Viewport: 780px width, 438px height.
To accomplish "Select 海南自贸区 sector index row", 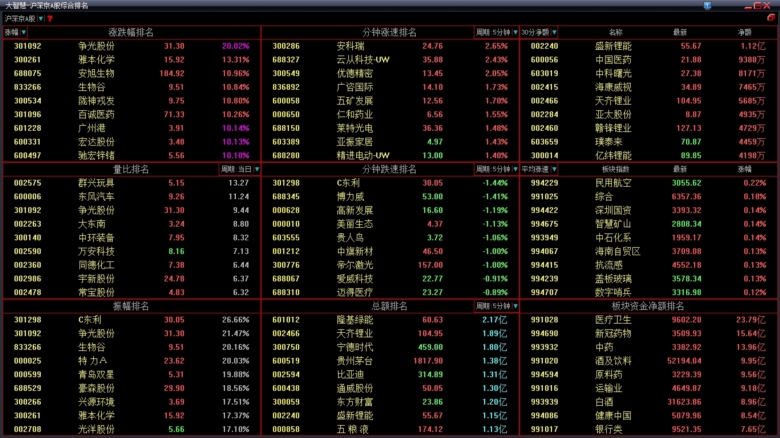I will pyautogui.click(x=648, y=251).
